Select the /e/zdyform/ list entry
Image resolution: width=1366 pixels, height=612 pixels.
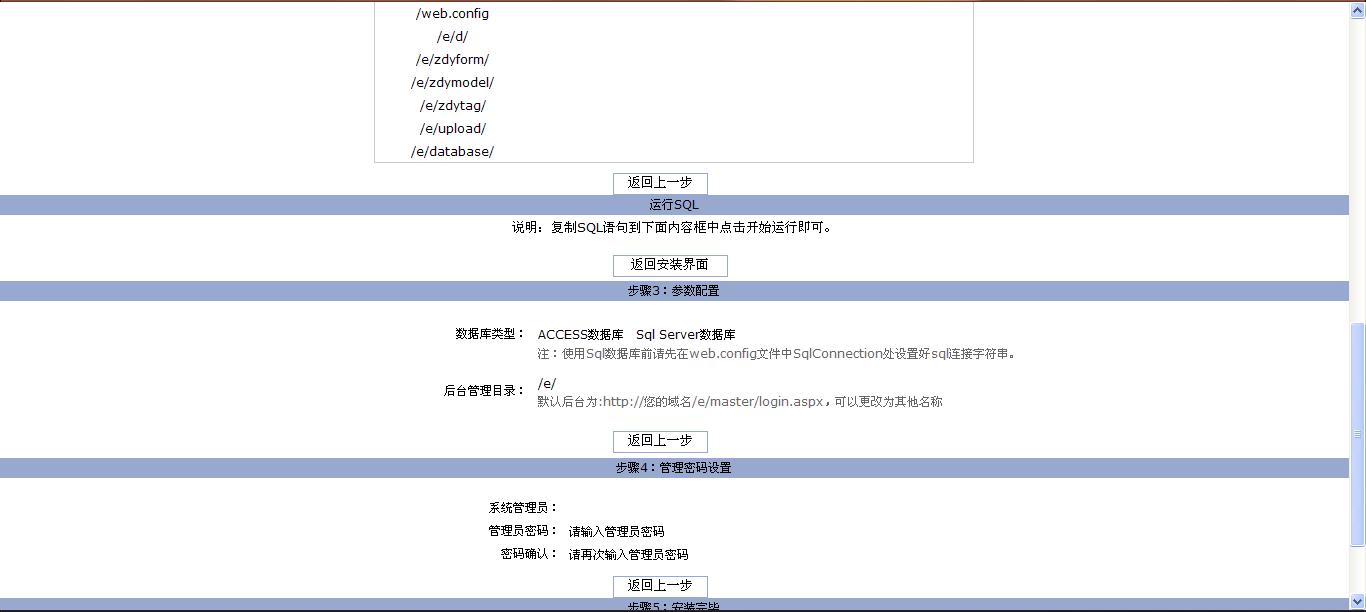pos(452,60)
